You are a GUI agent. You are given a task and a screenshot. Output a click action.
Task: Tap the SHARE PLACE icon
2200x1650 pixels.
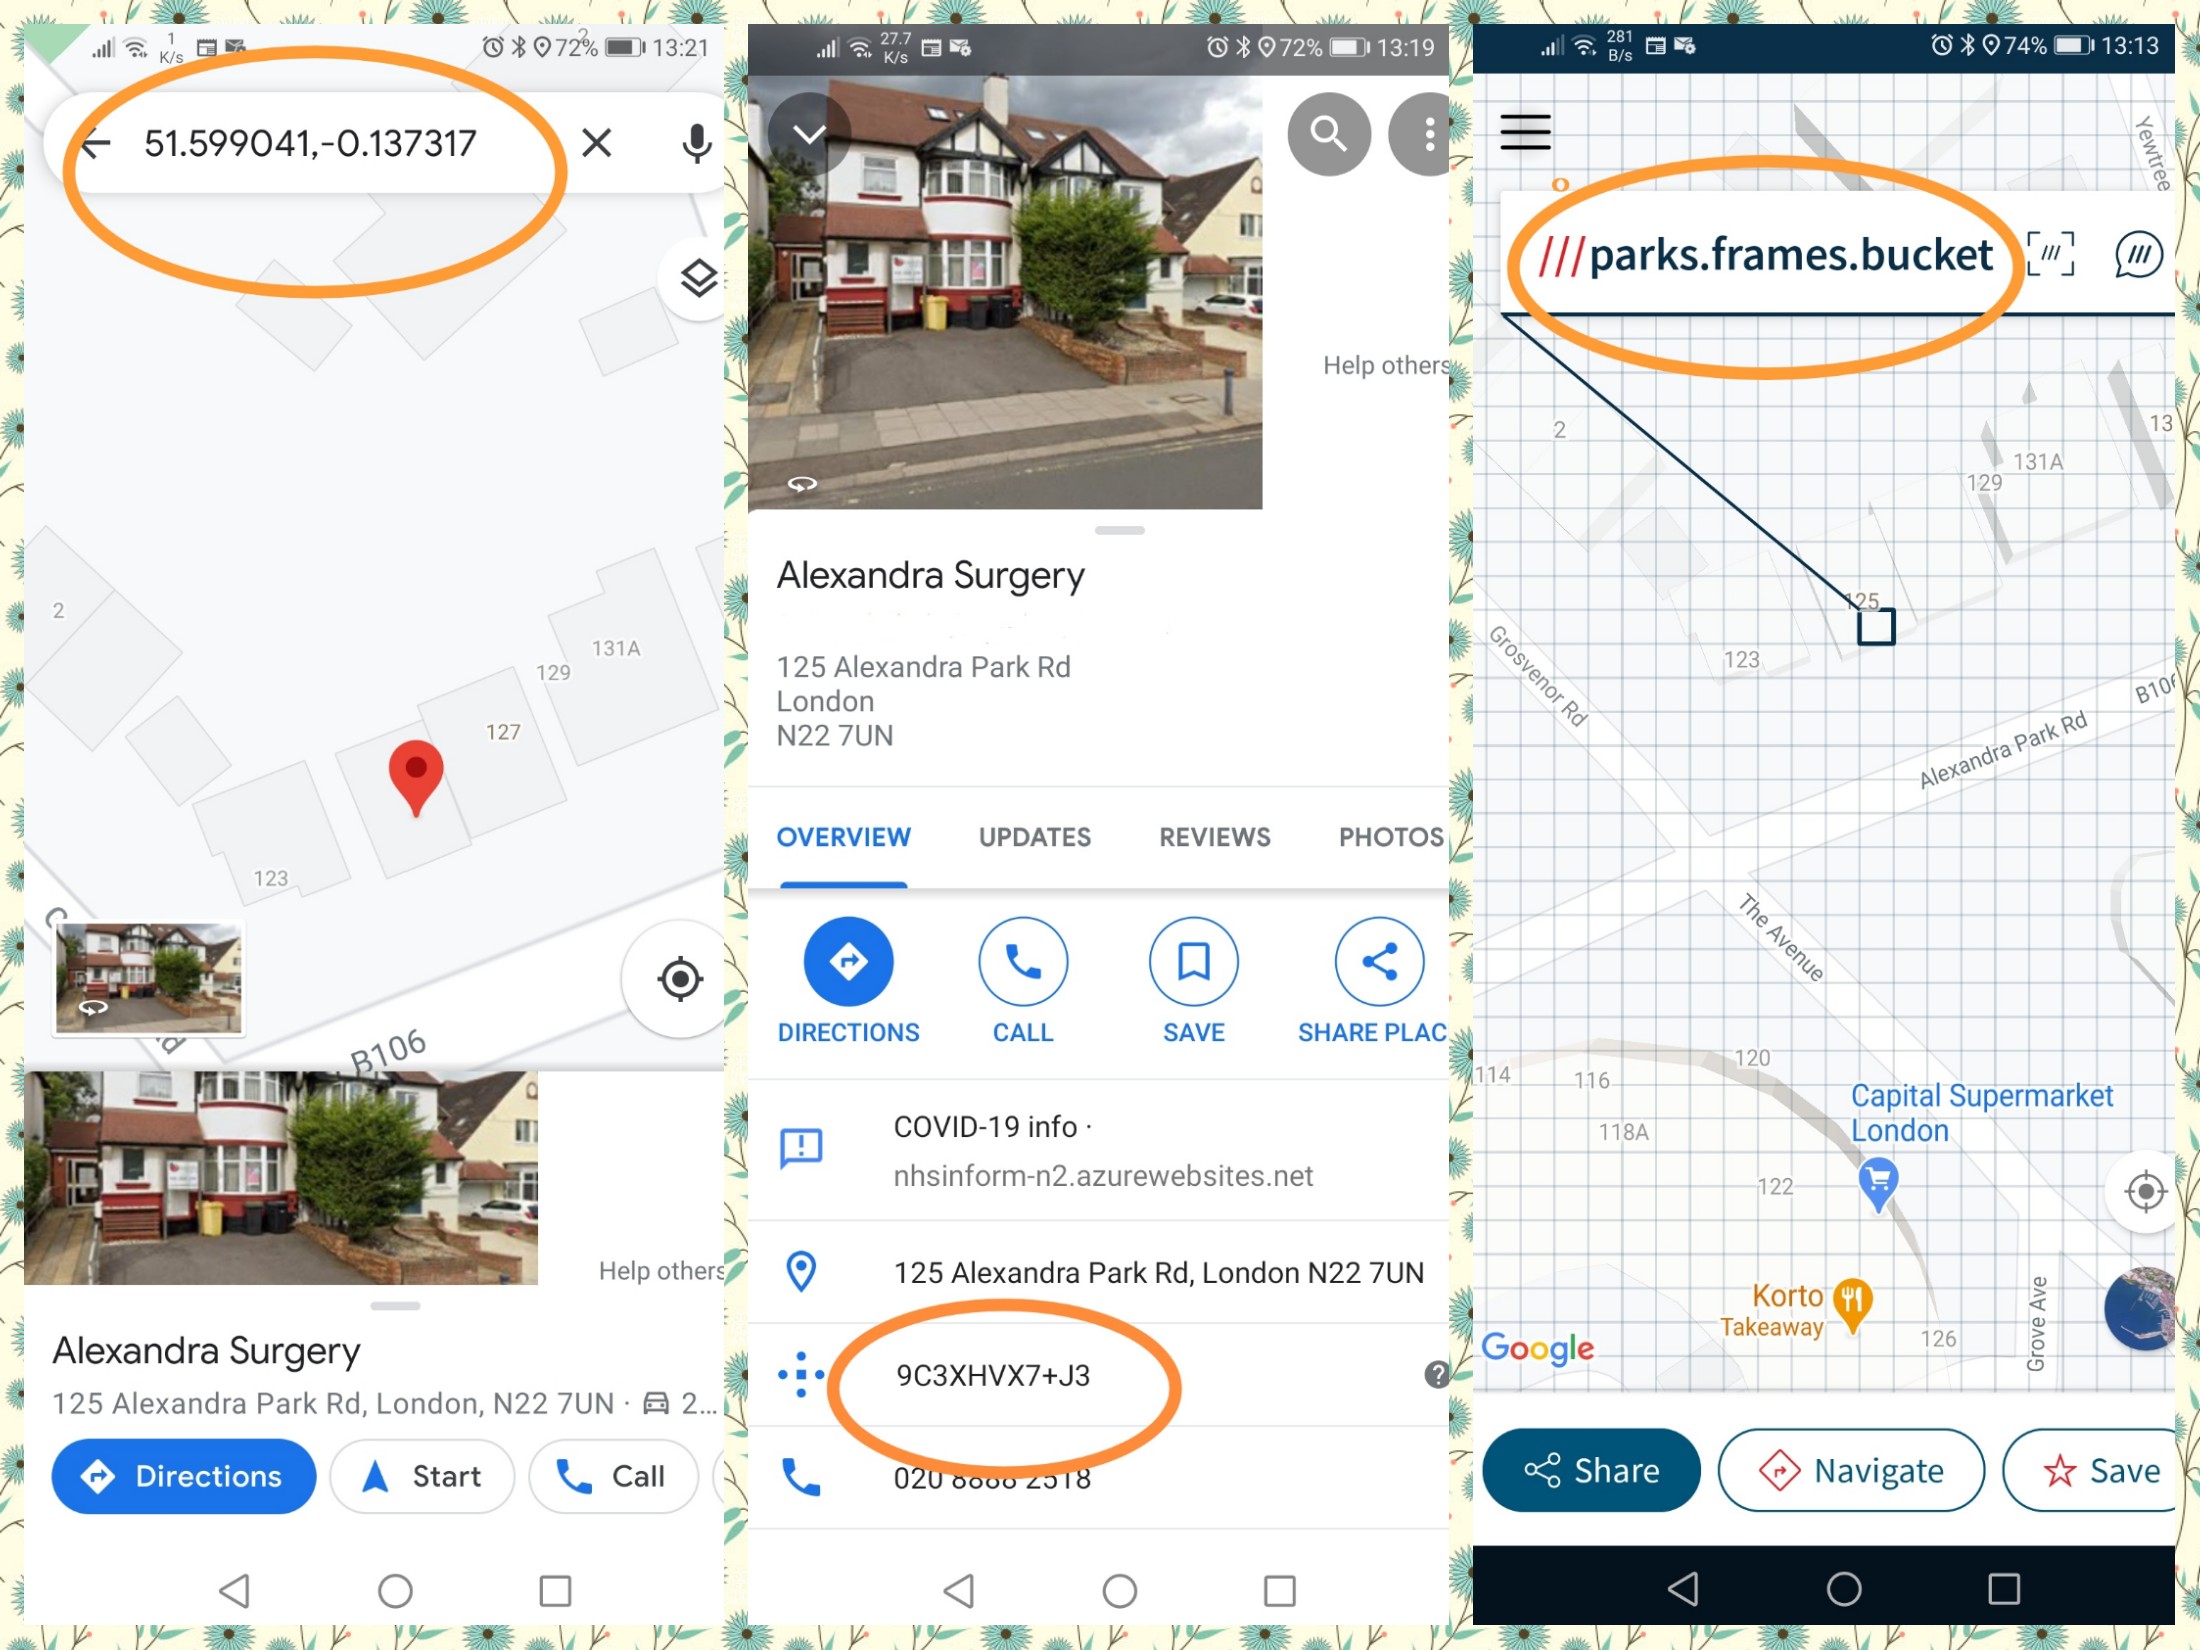click(1379, 962)
